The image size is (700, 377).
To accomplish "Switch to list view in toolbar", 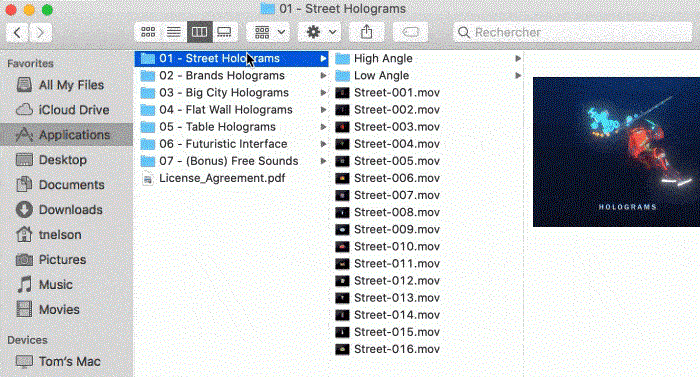I will 174,32.
